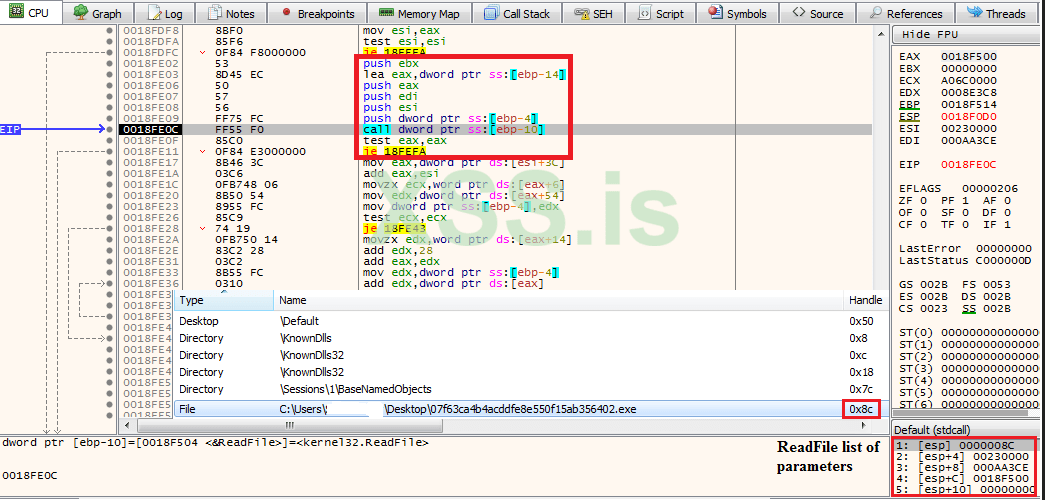
Task: Toggle breakpoint dot at address 0018FE17
Action: point(109,162)
